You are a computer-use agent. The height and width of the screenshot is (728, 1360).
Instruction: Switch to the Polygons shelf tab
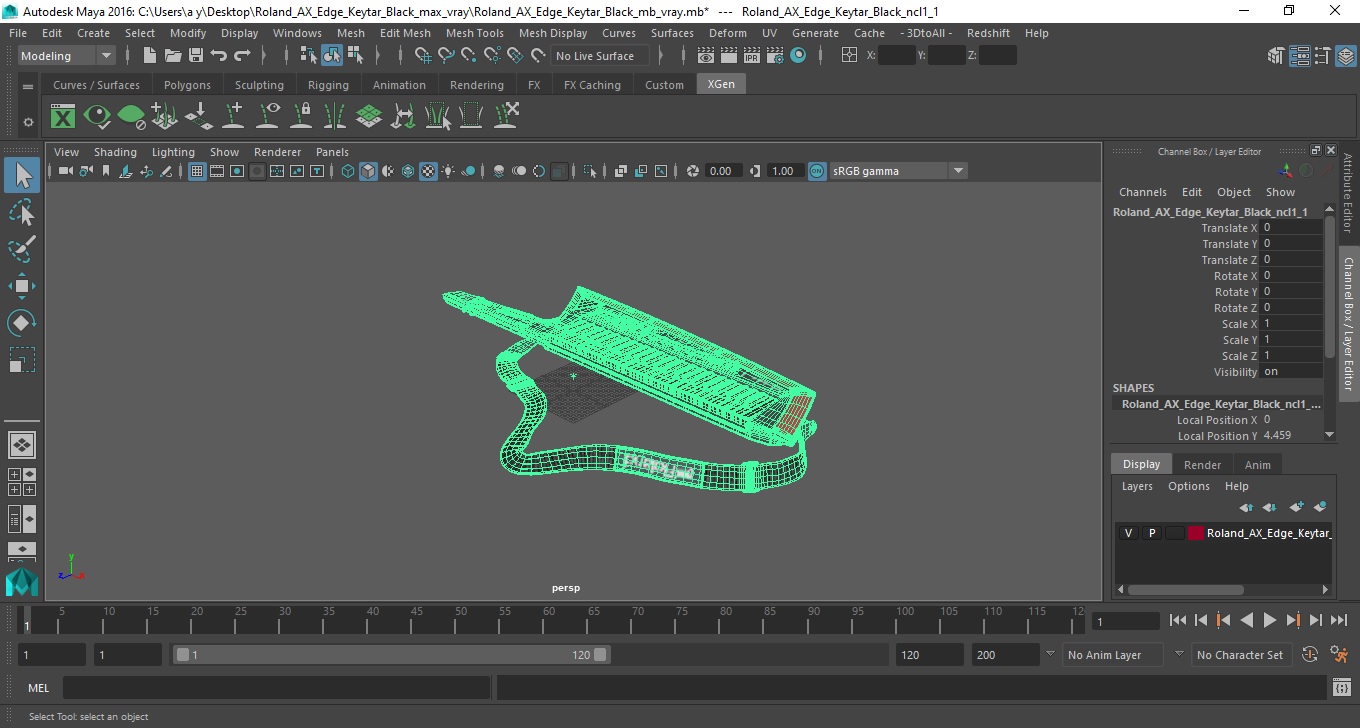point(187,85)
